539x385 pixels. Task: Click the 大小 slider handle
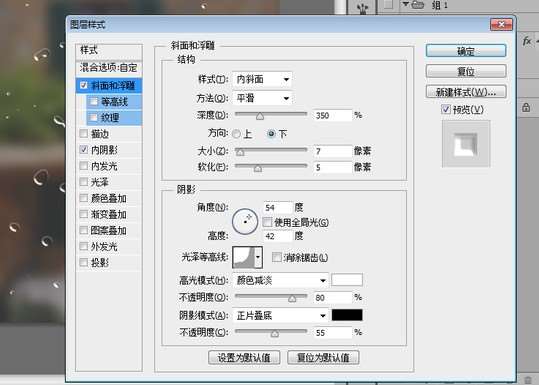click(240, 152)
